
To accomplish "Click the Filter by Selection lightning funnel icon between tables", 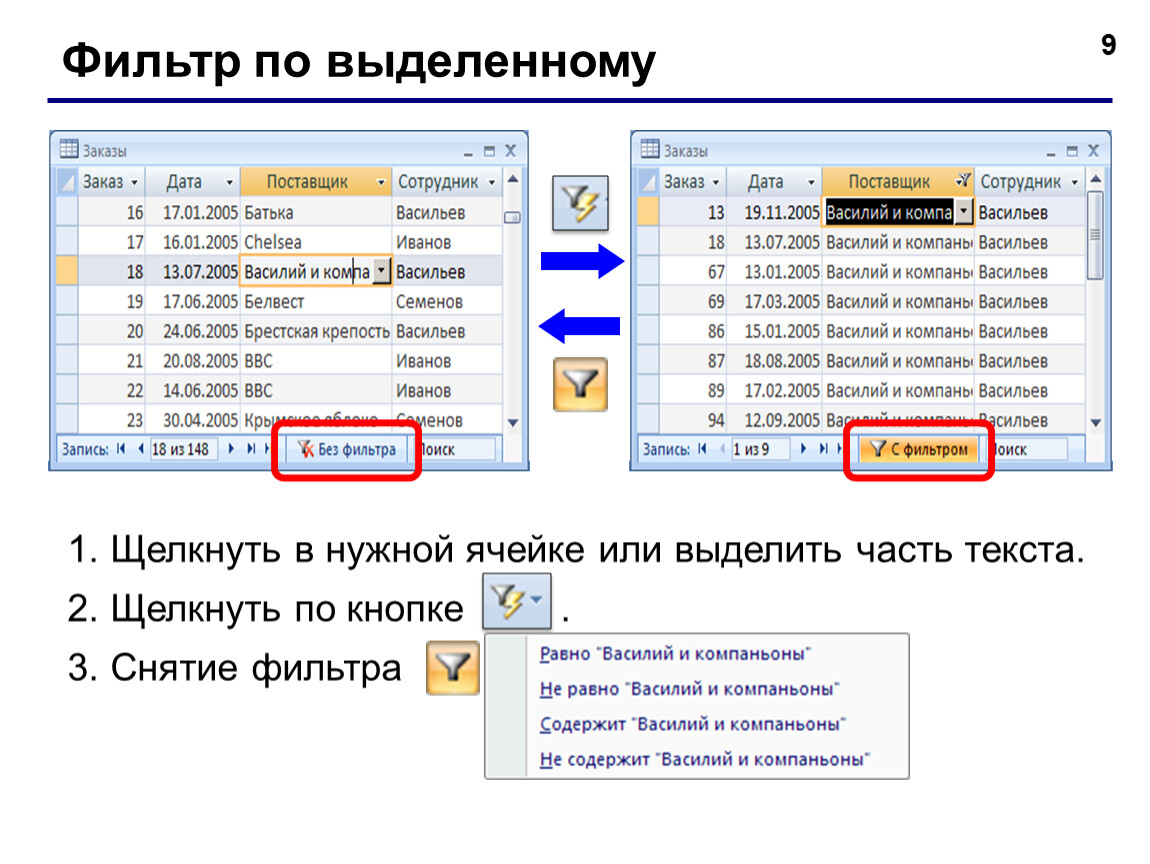I will [x=580, y=202].
